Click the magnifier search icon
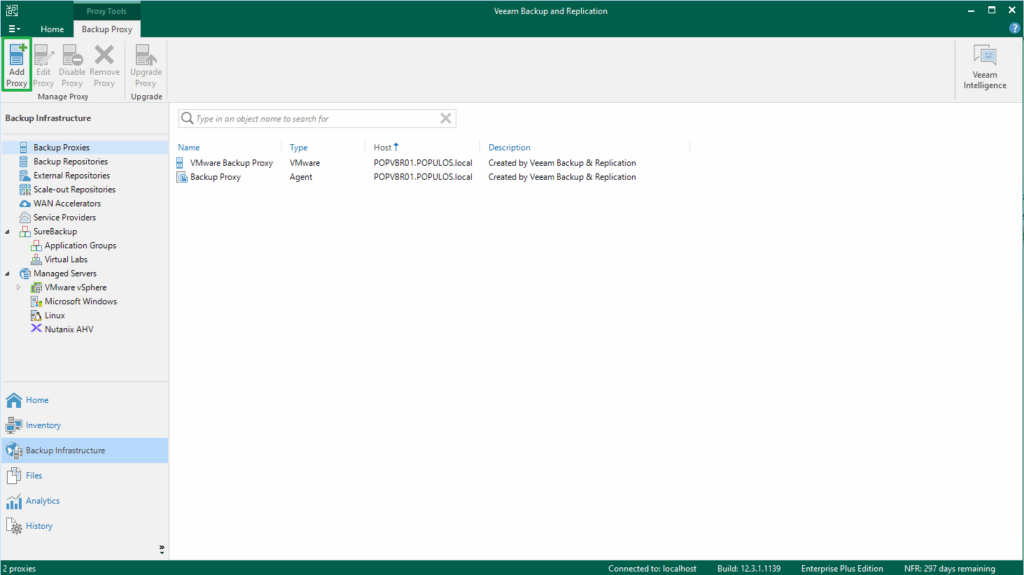Viewport: 1024px width, 575px height. click(x=187, y=118)
